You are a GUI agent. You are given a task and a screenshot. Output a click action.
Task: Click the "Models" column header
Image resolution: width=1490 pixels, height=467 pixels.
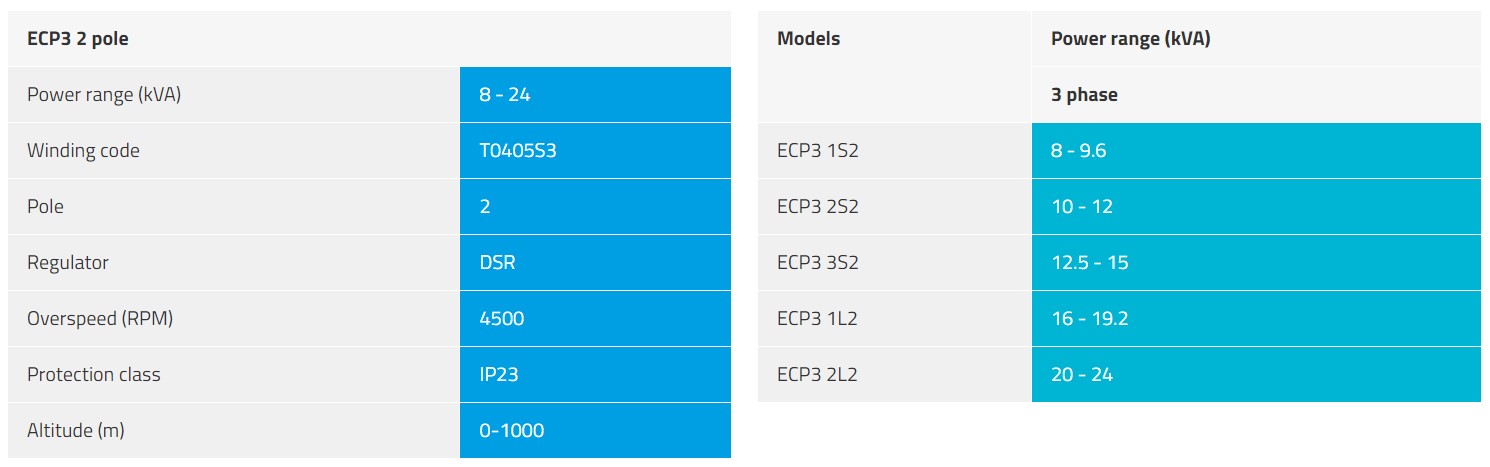(808, 39)
